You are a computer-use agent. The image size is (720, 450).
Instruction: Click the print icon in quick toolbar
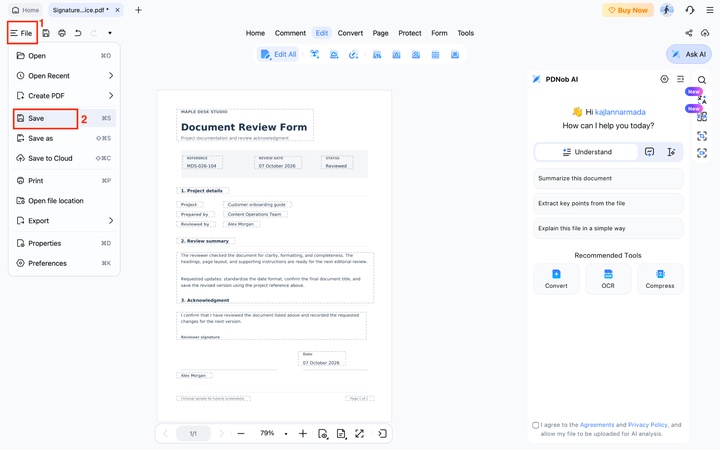pyautogui.click(x=62, y=33)
